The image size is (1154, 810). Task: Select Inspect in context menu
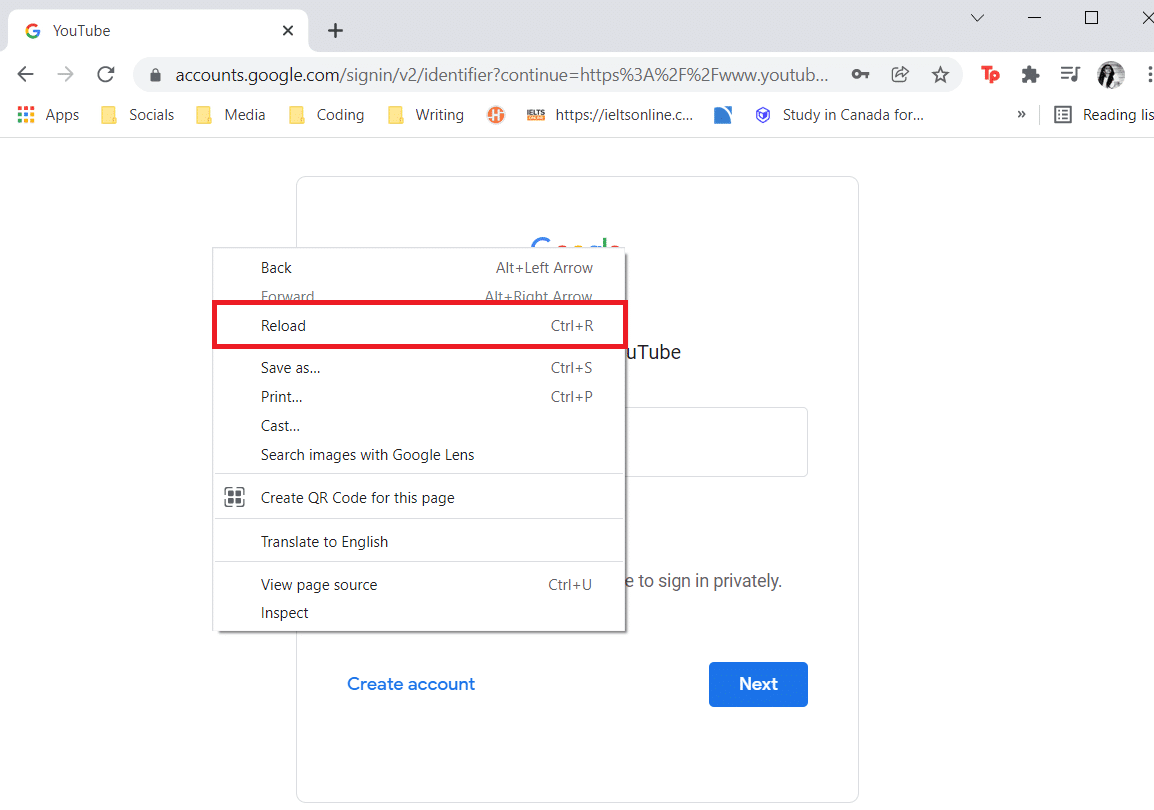419,613
